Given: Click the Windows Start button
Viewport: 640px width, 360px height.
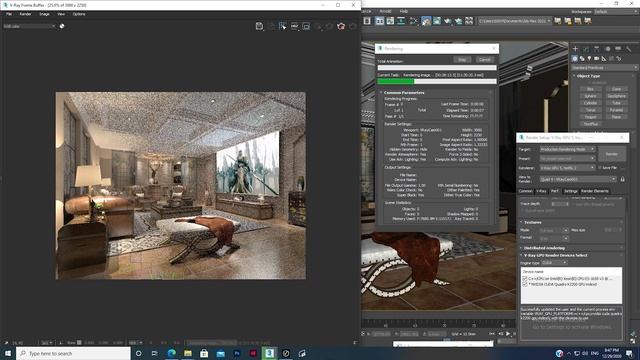Looking at the screenshot, I should coord(8,353).
